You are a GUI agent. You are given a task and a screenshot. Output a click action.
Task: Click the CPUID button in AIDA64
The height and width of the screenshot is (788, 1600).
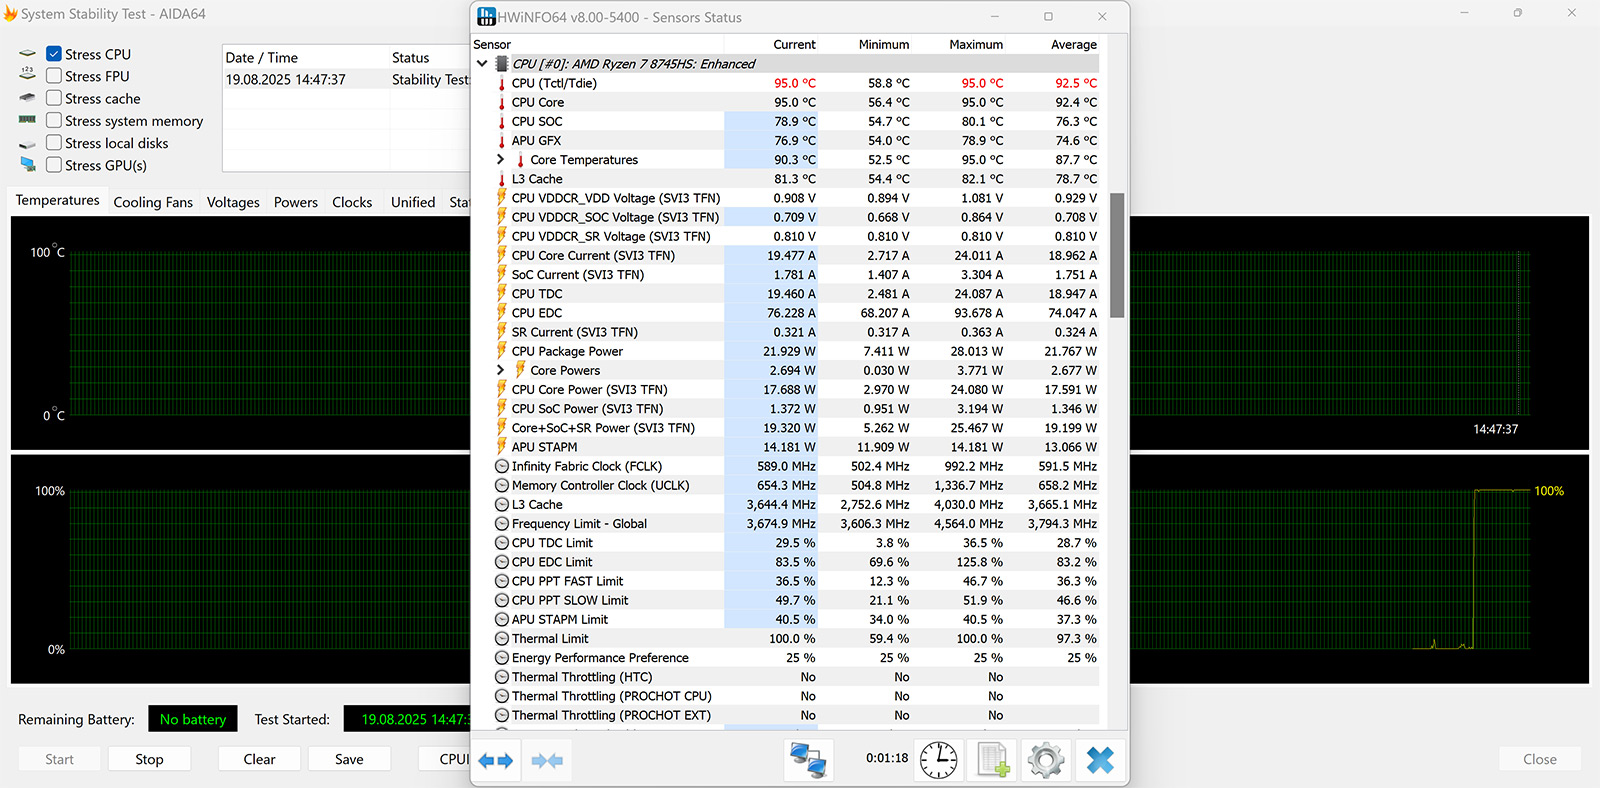point(444,759)
